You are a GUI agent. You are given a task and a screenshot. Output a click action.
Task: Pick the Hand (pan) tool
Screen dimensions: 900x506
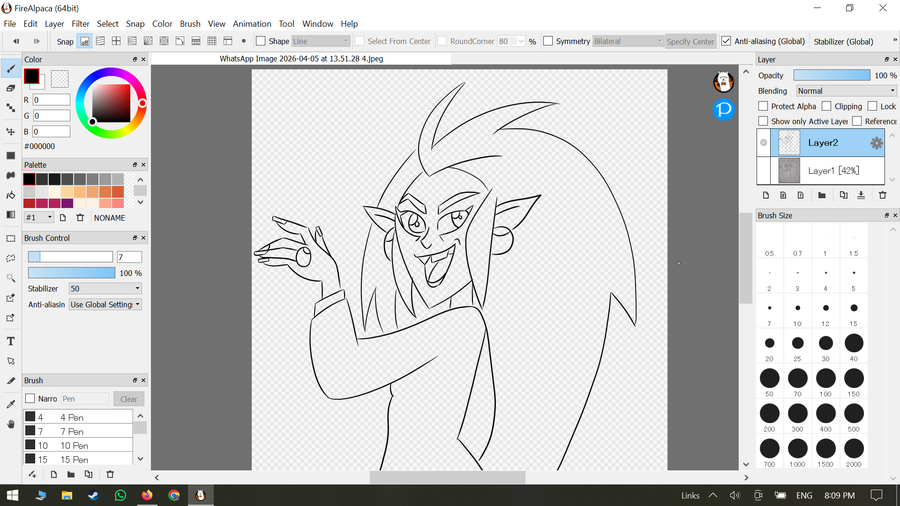[x=11, y=424]
